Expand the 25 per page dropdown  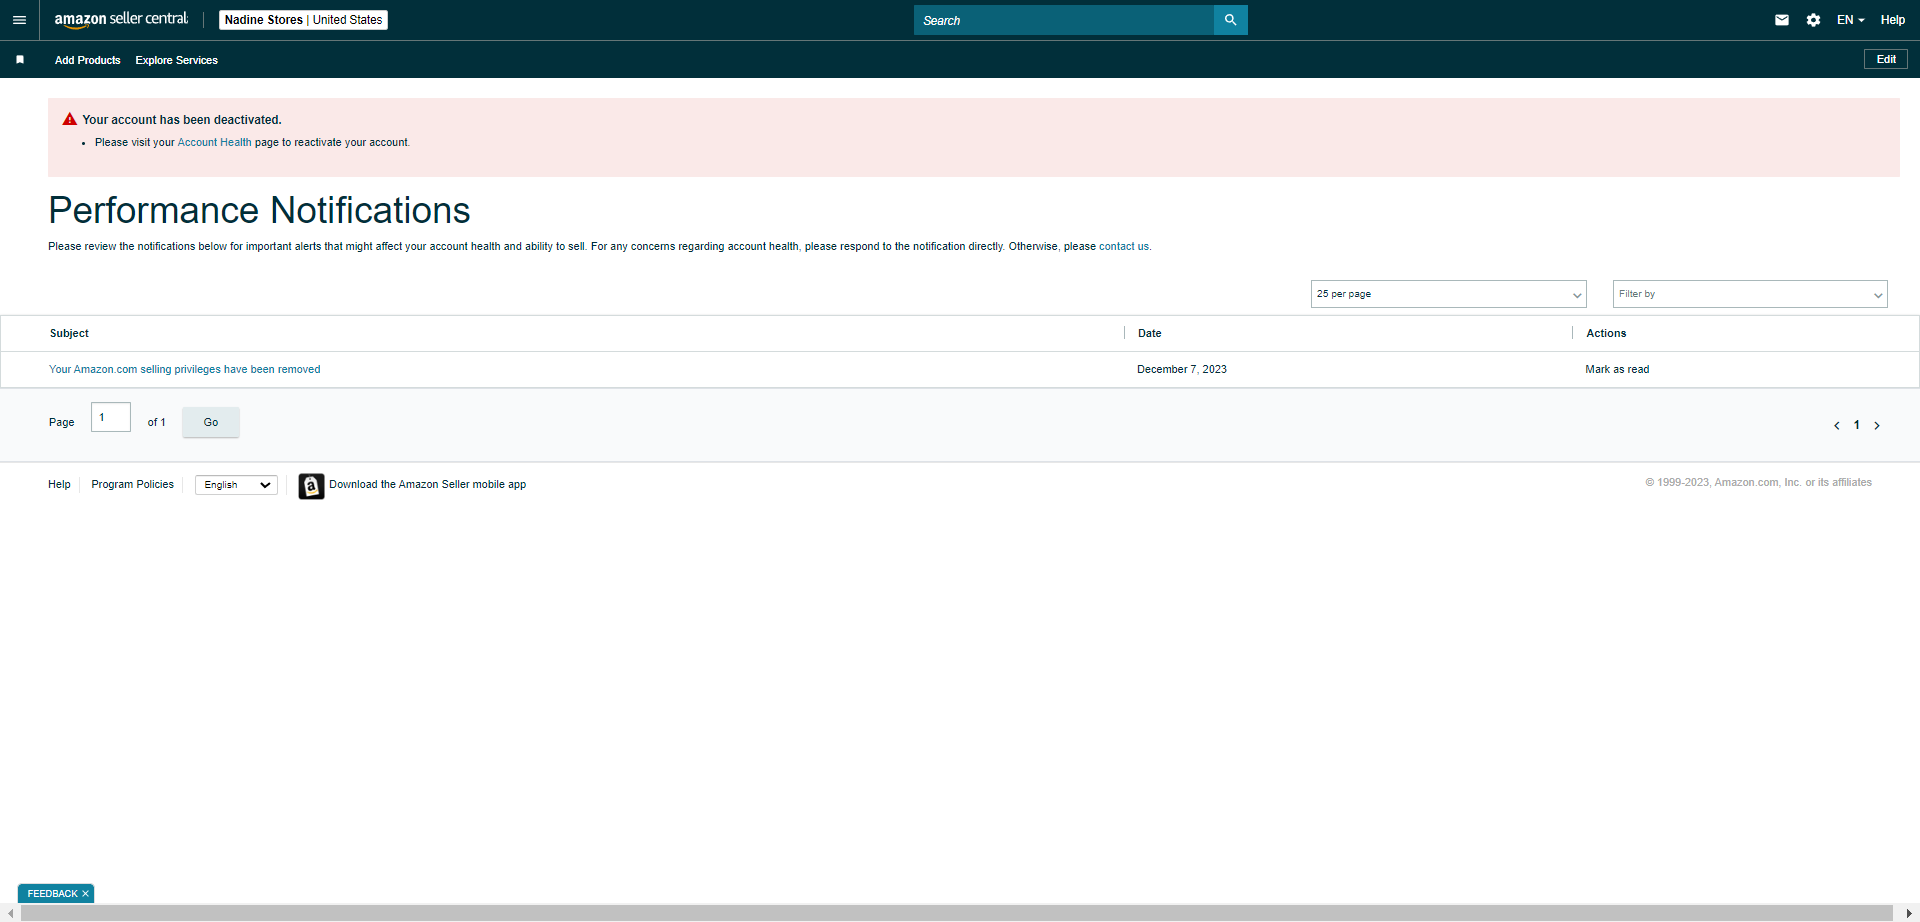[1448, 294]
